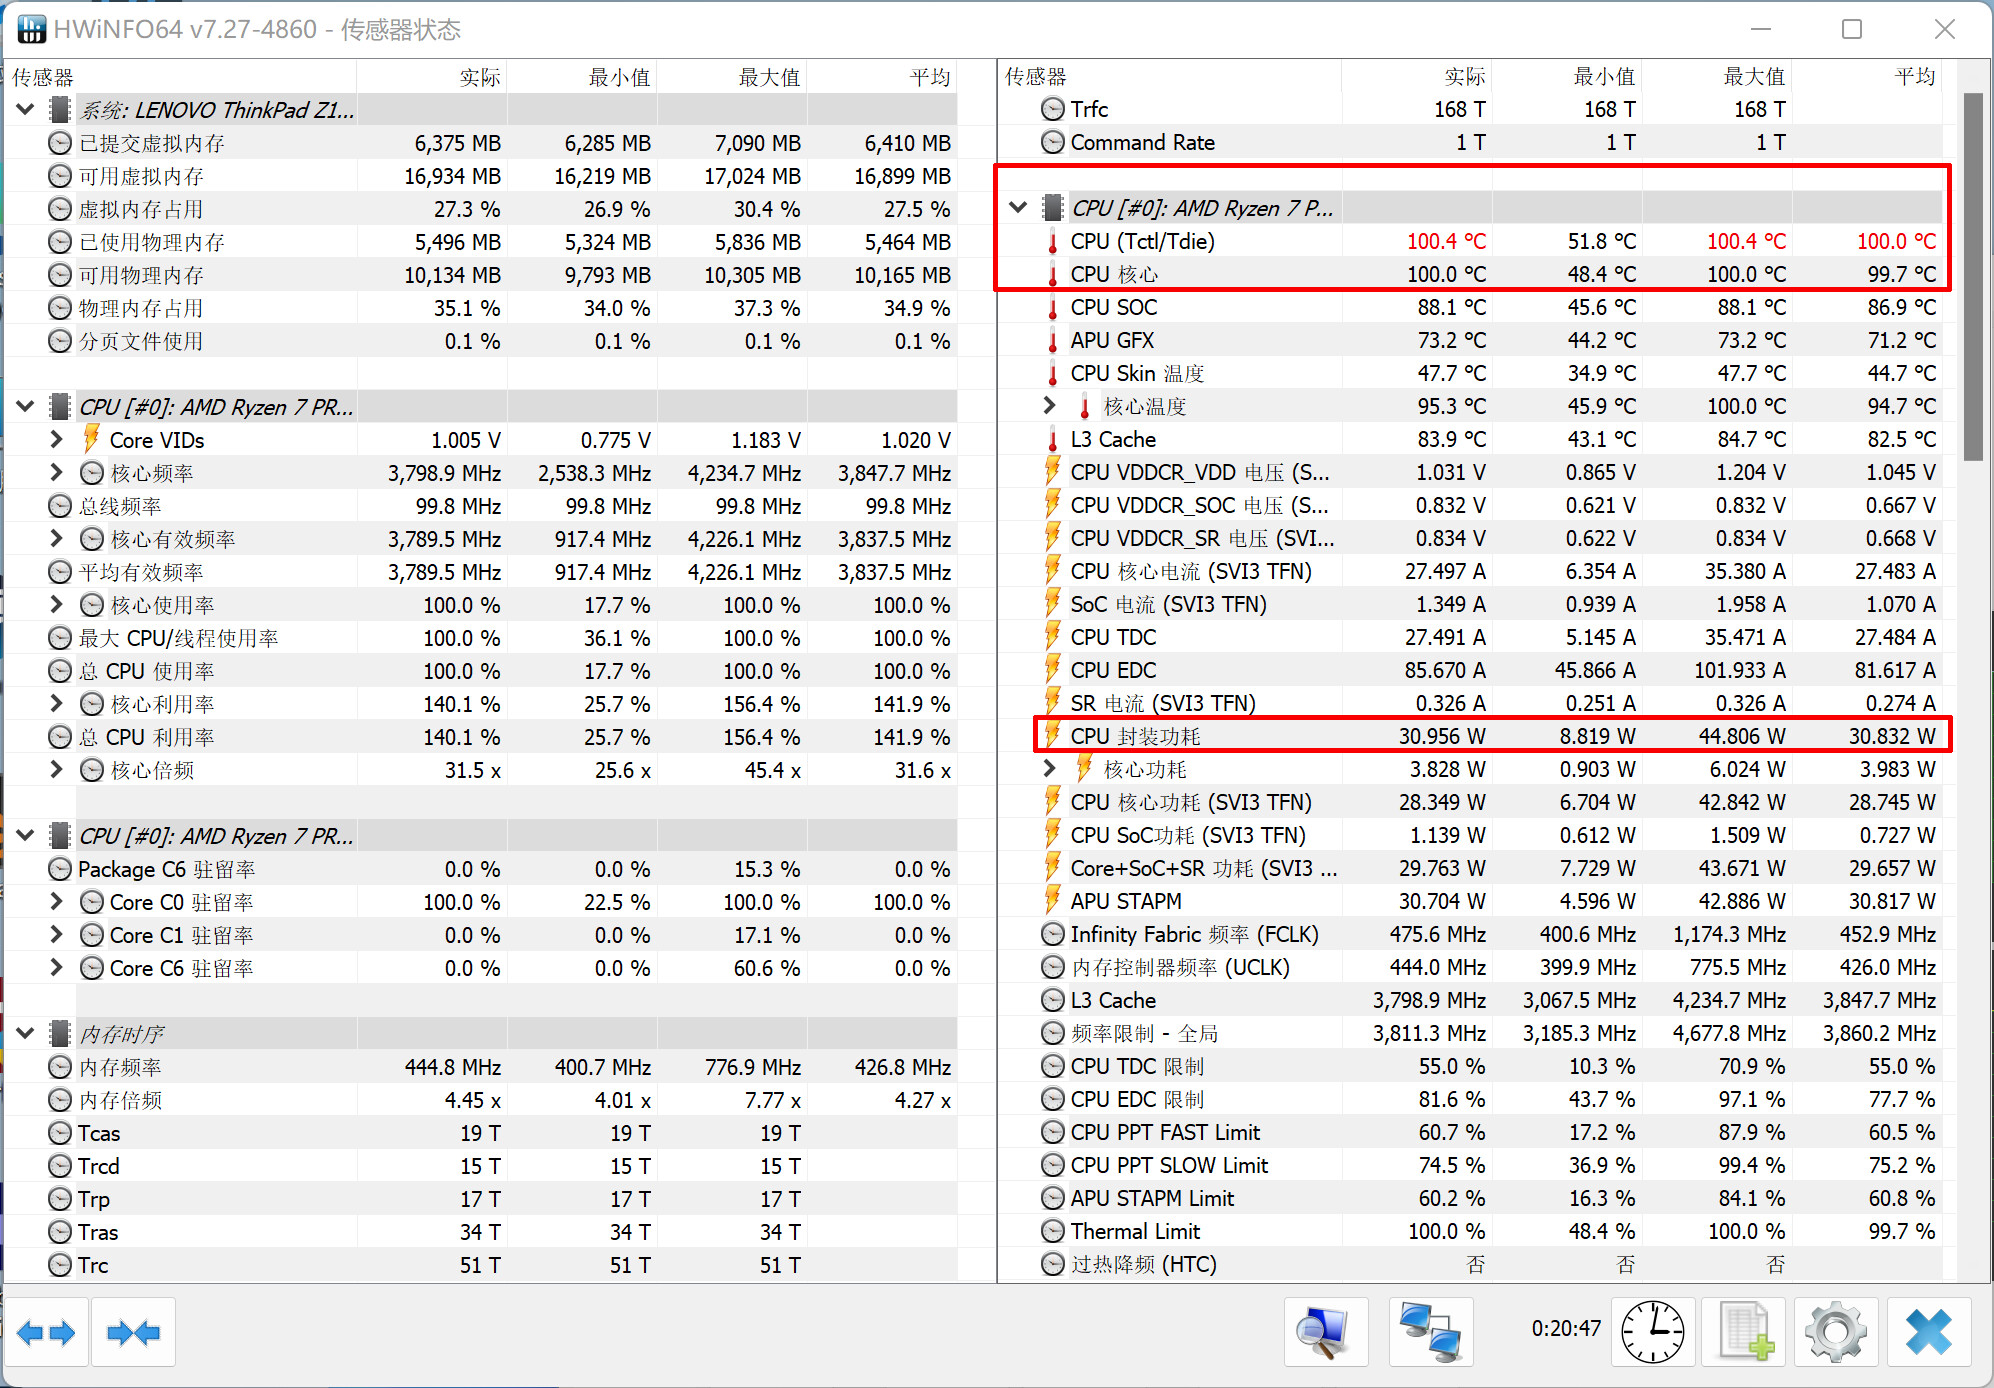Select the 内存频率 row

pyautogui.click(x=482, y=1067)
